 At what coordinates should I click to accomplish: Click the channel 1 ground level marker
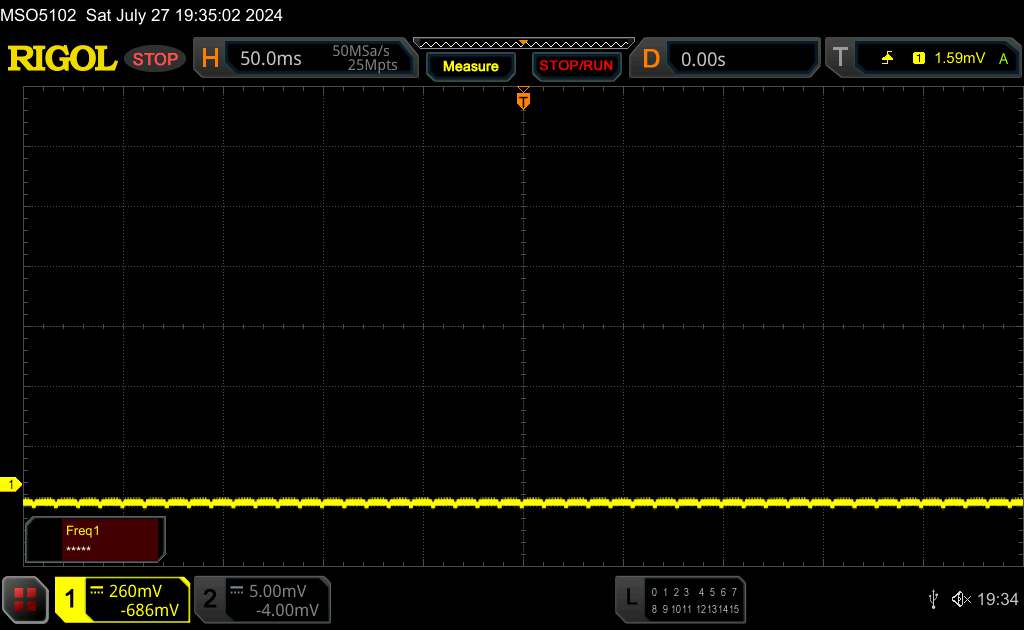10,484
